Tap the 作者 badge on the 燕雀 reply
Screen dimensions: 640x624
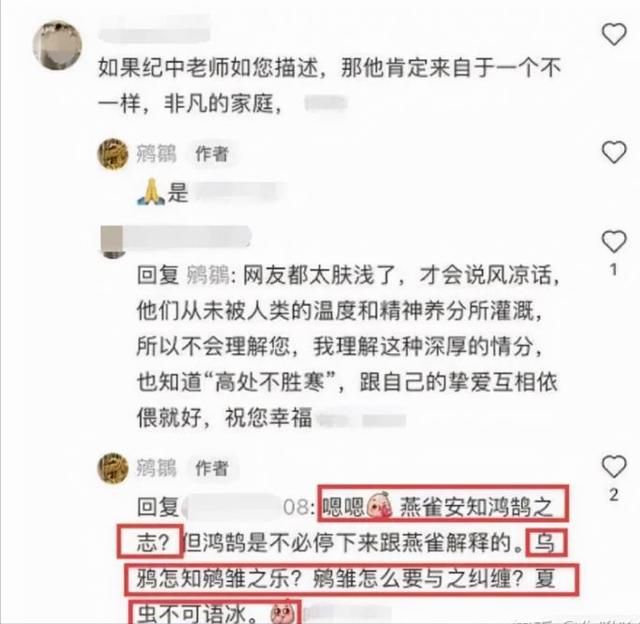[211, 468]
